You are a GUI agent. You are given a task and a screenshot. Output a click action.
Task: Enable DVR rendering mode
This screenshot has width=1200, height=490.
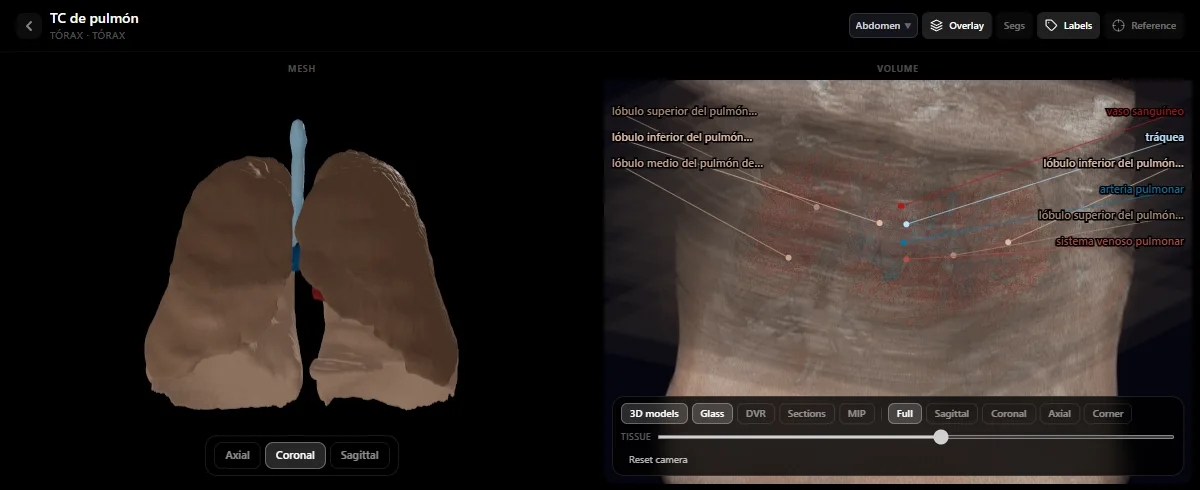click(x=755, y=413)
